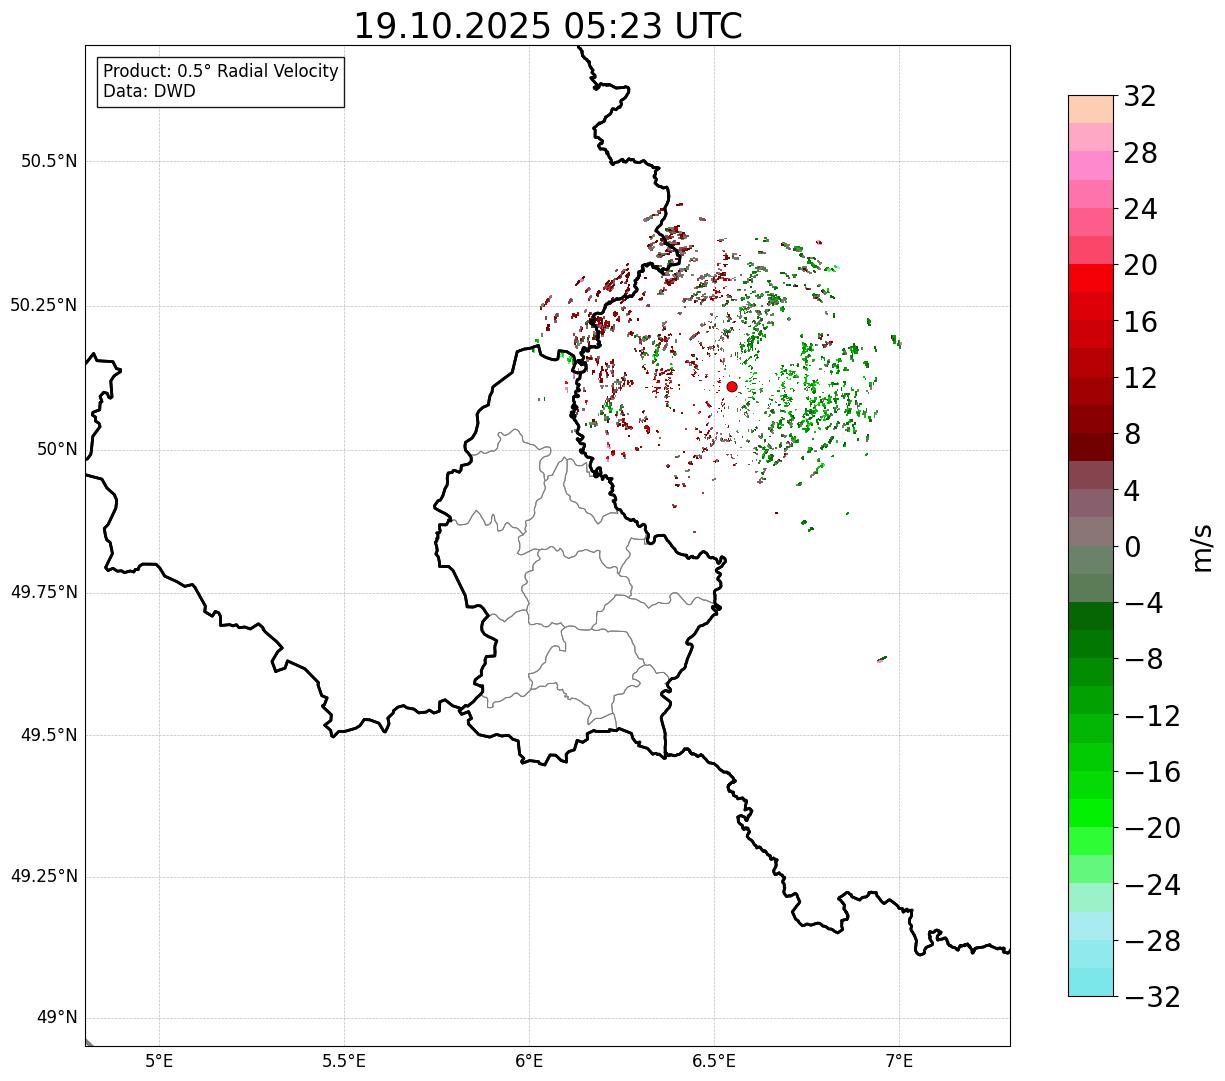1225x1081 pixels.
Task: Click the 49.25°N latitude axis label
Action: point(44,877)
